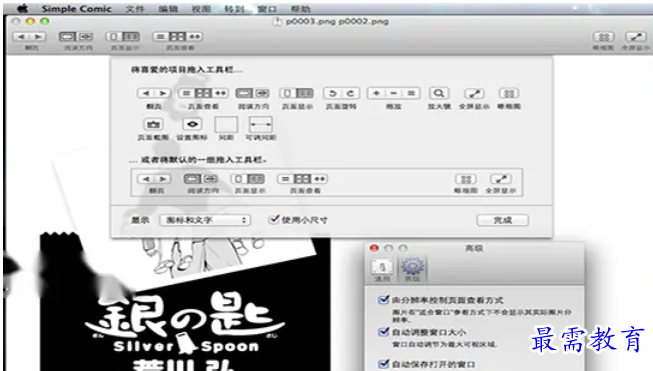Toggle 自动保存打开的窗口 checkbox
This screenshot has height=371, width=653.
point(383,364)
